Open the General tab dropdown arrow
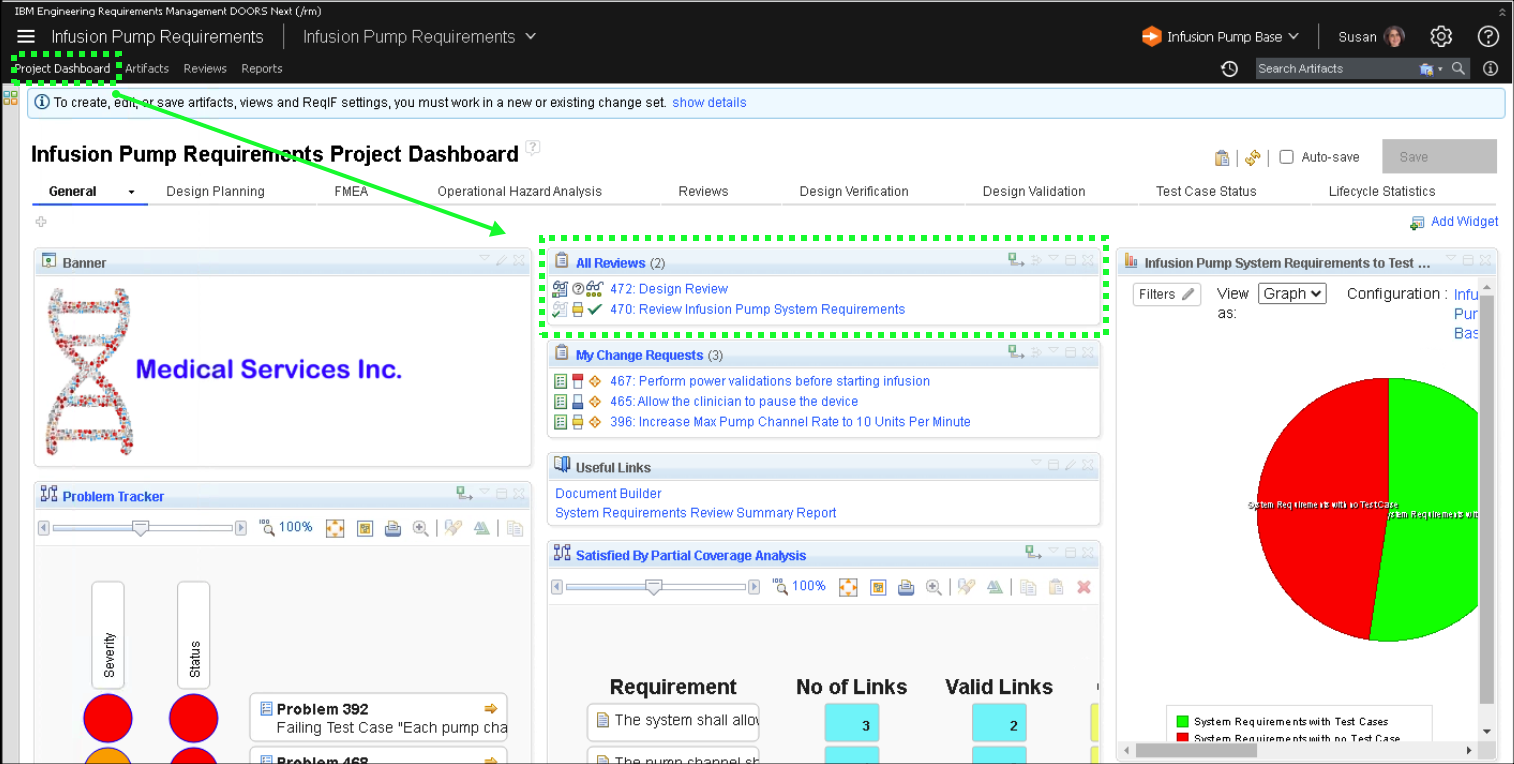This screenshot has height=764, width=1514. point(131,192)
